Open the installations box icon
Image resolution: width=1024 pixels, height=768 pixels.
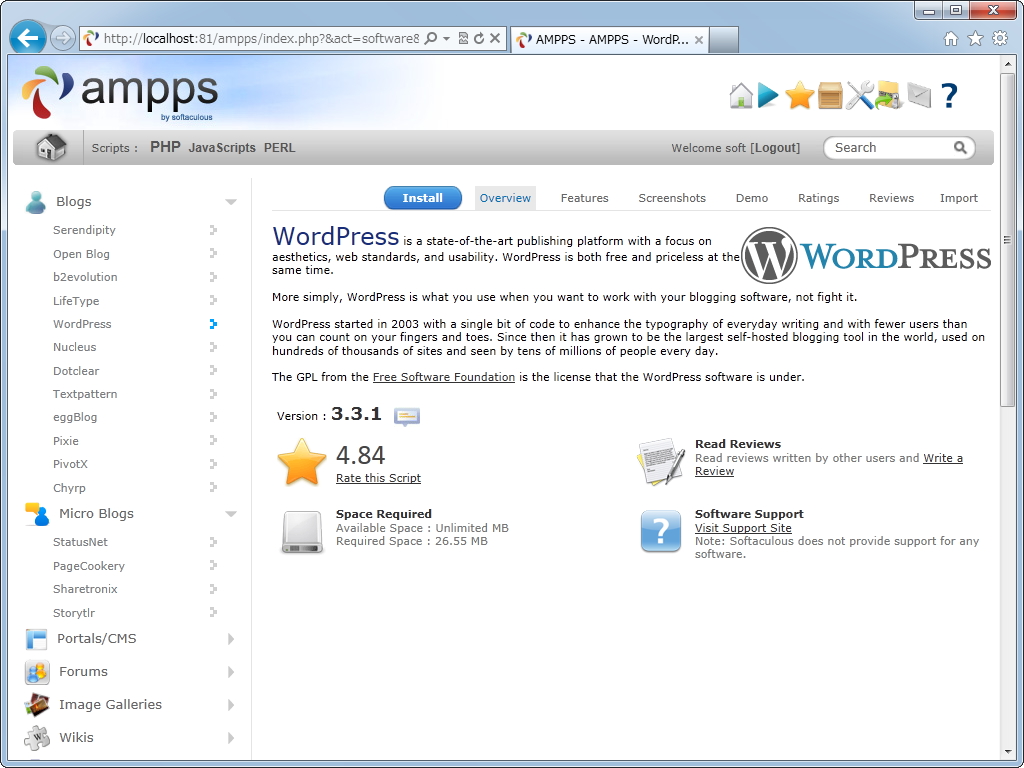pyautogui.click(x=830, y=96)
